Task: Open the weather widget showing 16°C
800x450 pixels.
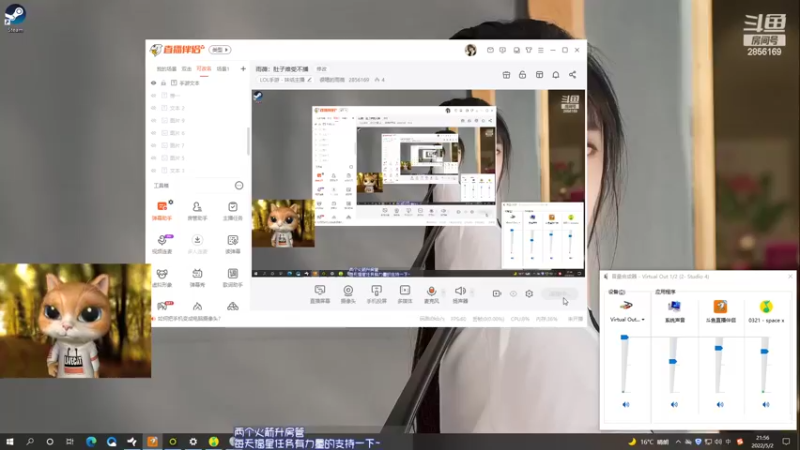Action: [x=648, y=442]
